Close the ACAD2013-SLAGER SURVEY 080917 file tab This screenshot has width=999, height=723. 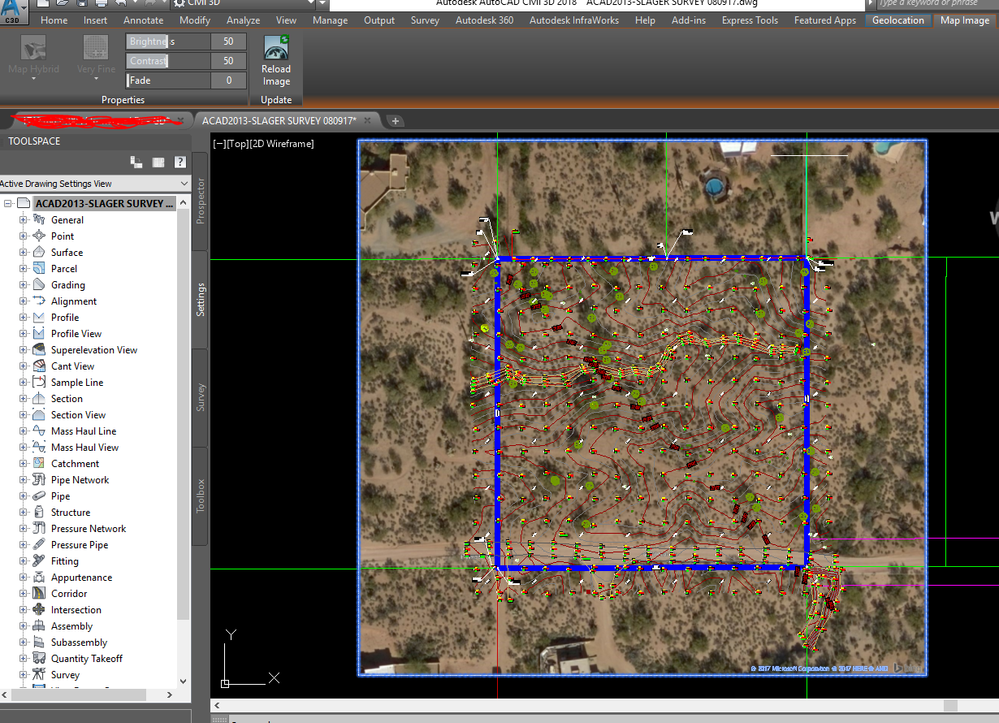368,120
